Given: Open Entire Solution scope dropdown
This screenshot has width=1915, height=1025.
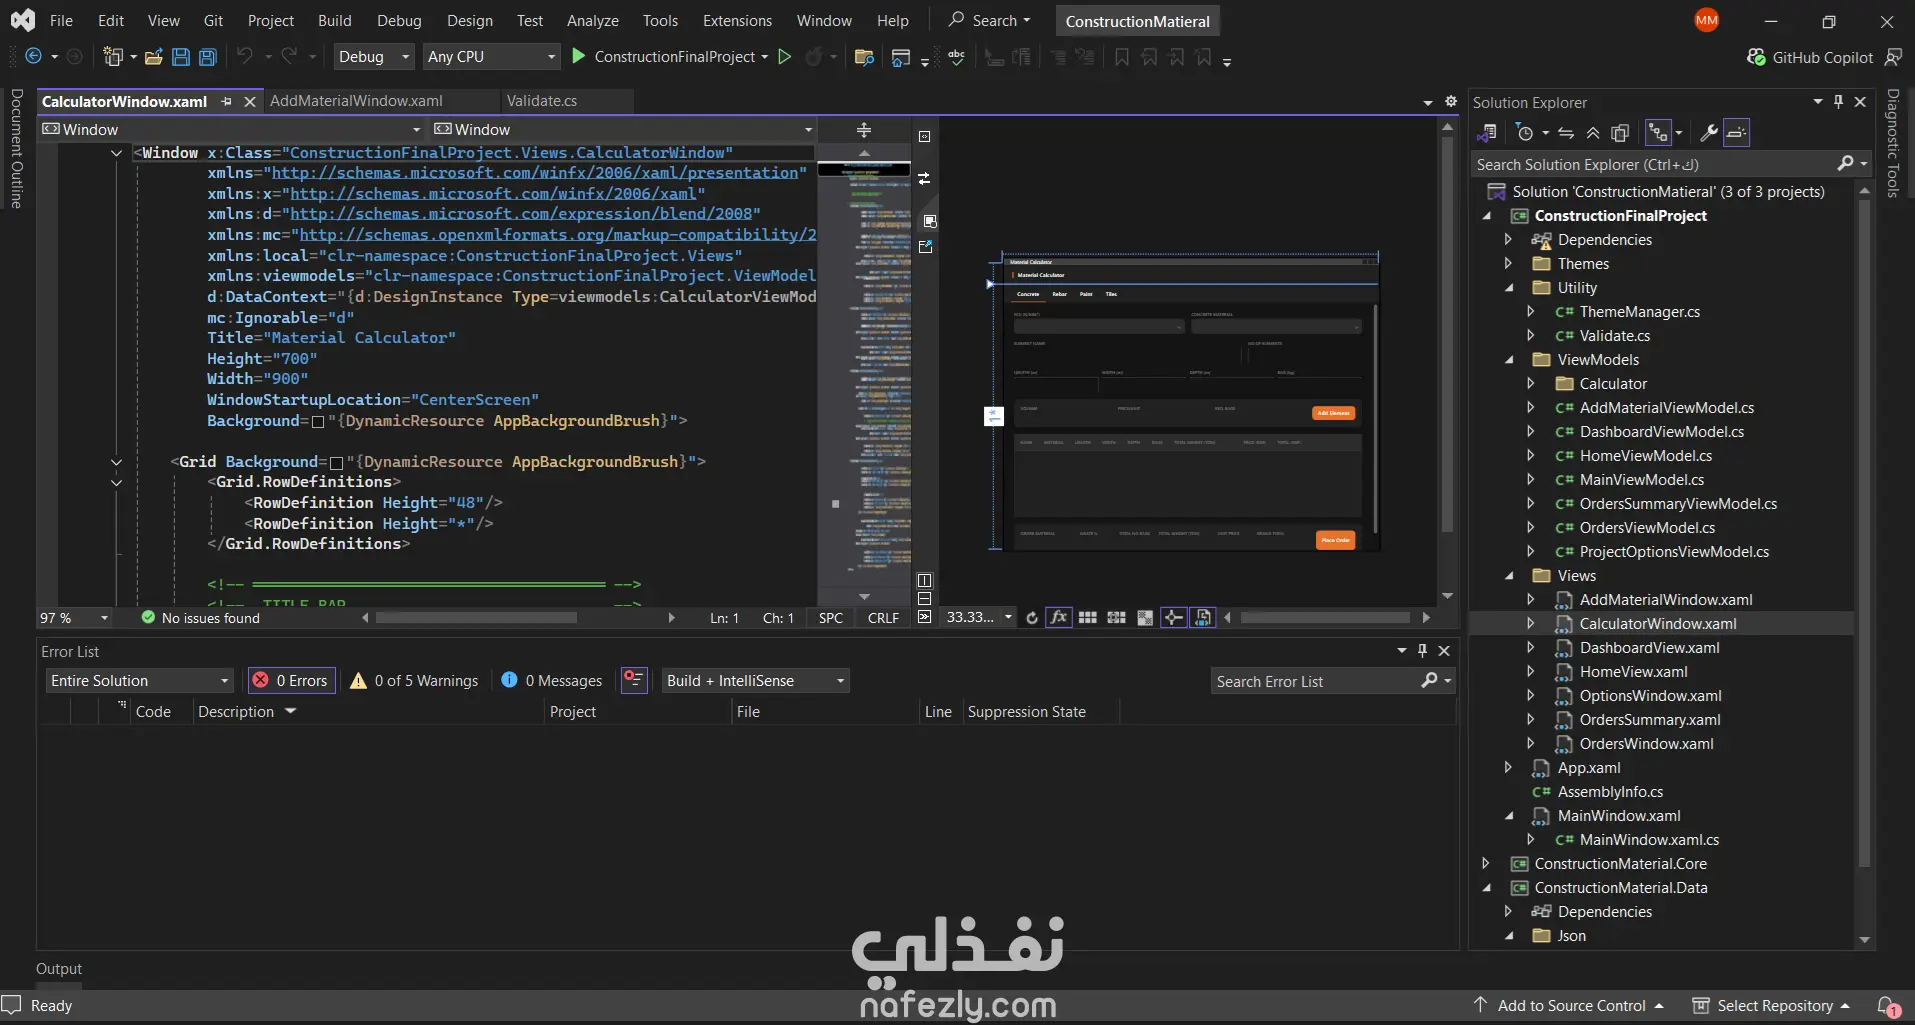Looking at the screenshot, I should pos(139,681).
